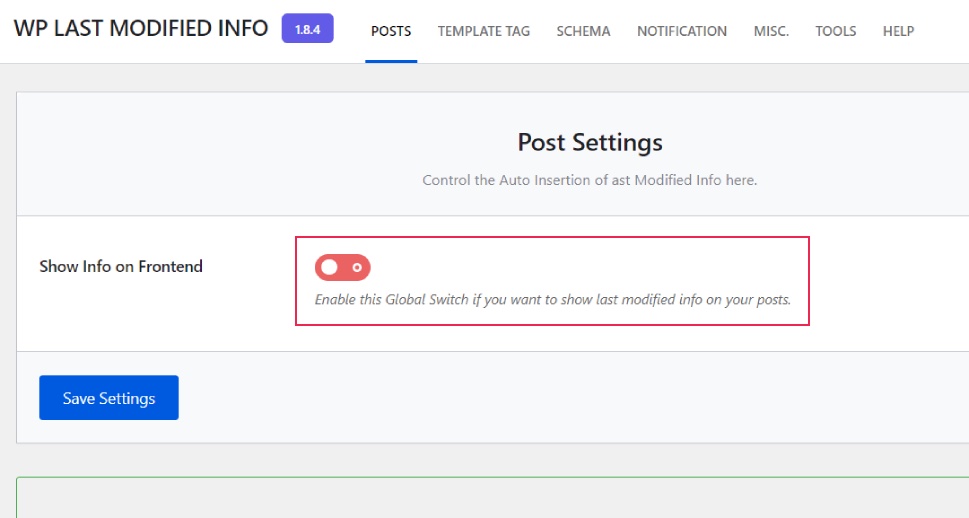
Task: Click the small circle indicator inside the toggle
Action: [x=357, y=267]
